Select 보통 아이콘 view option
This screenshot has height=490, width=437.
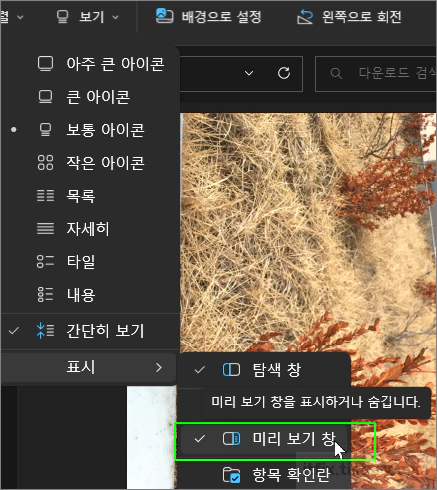[90, 130]
